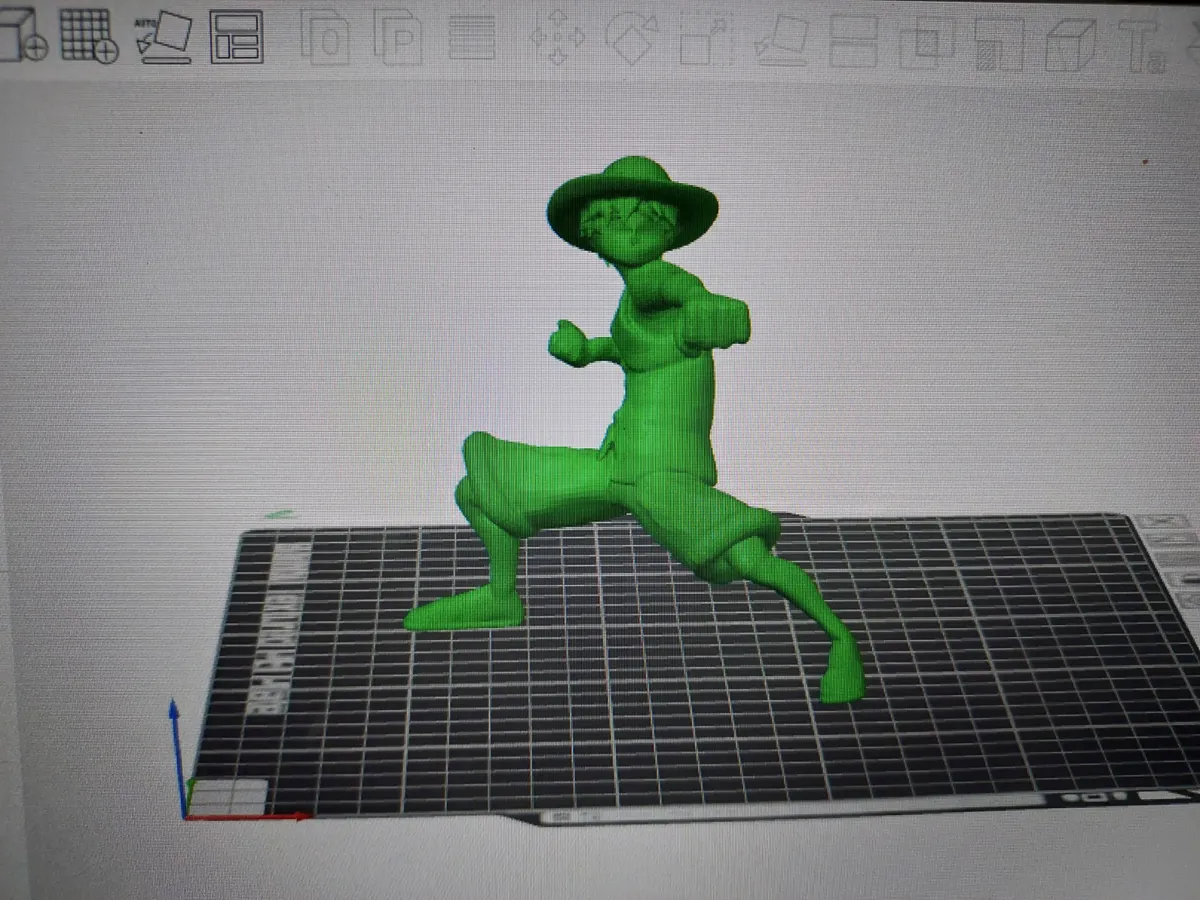Add a new build plate
The width and height of the screenshot is (1200, 900).
point(90,37)
